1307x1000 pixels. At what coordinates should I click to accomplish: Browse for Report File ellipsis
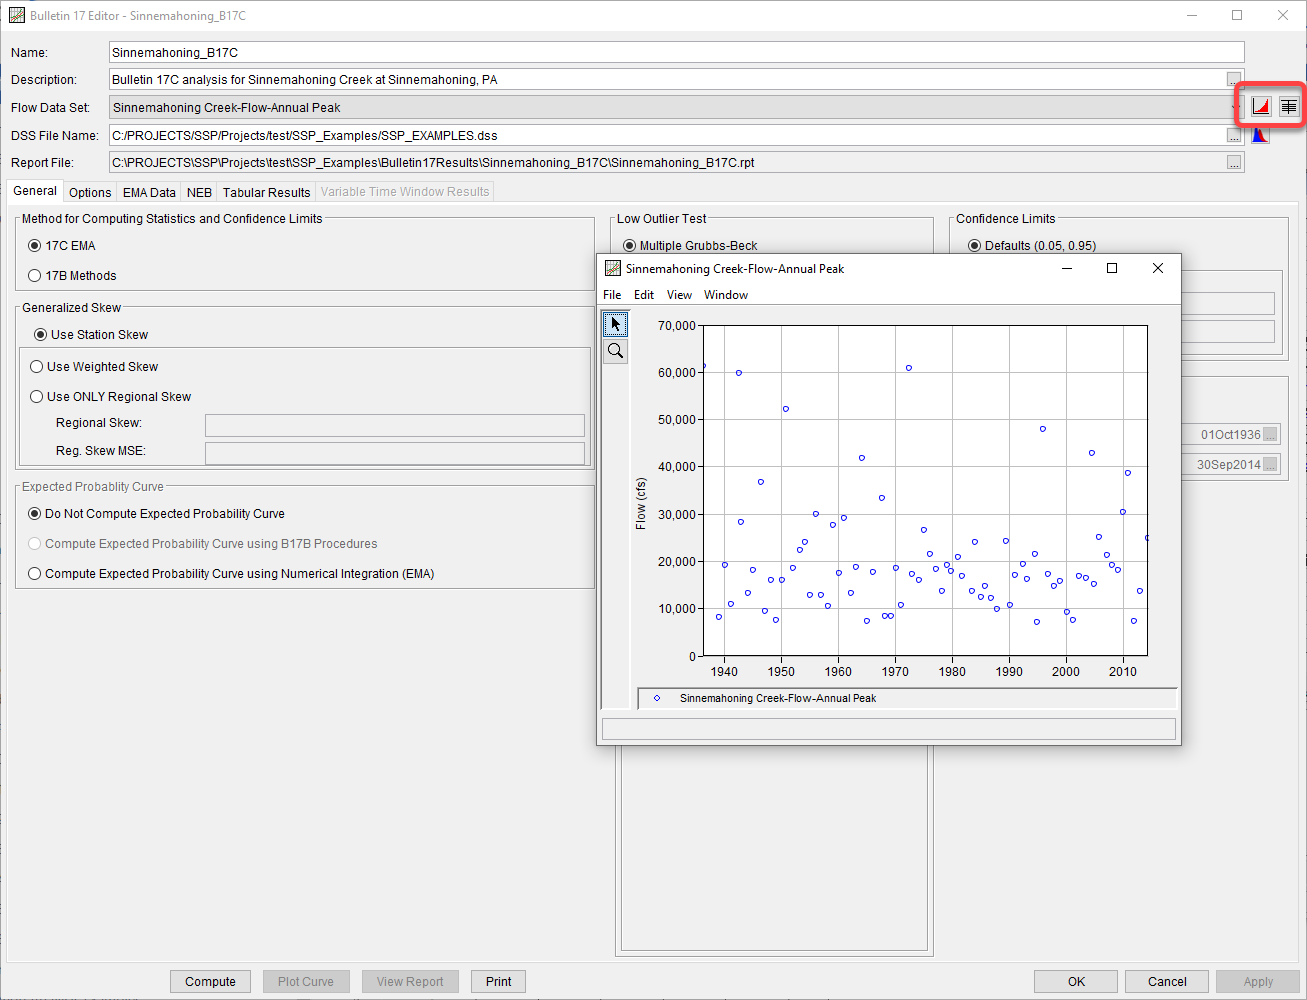(x=1234, y=163)
